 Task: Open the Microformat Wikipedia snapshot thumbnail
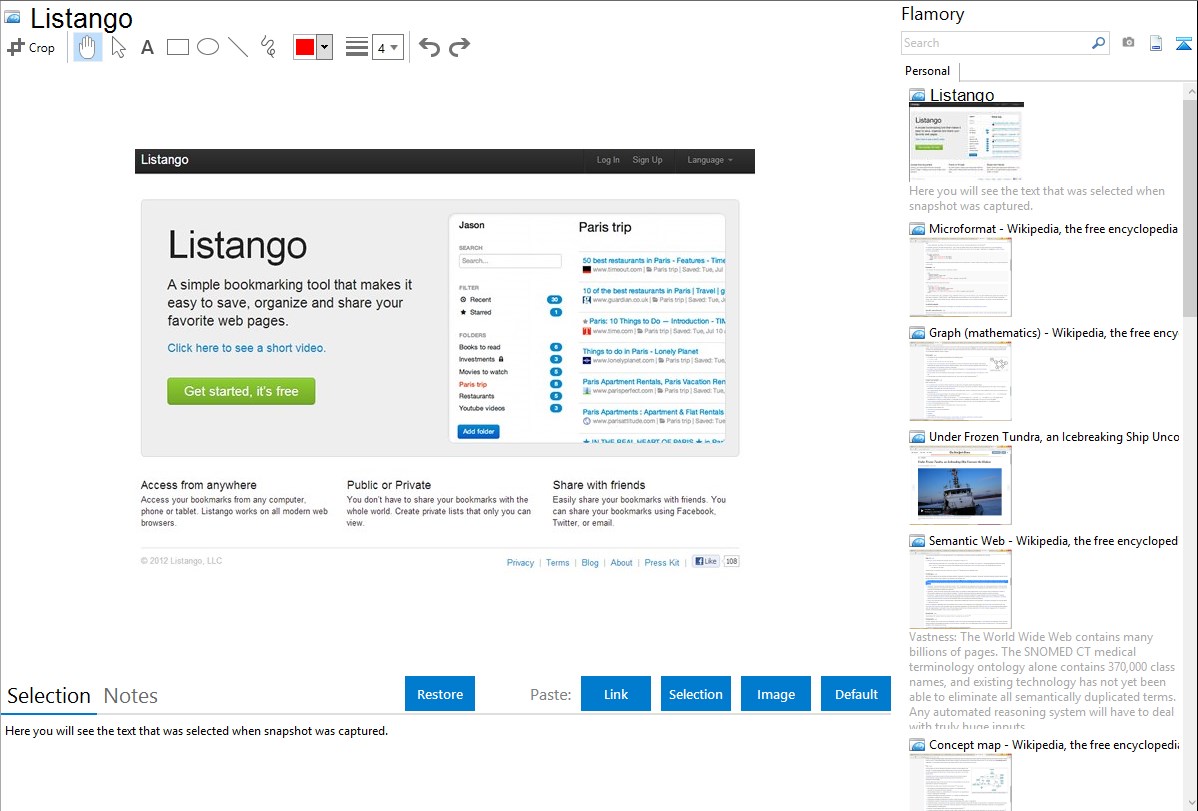pyautogui.click(x=960, y=277)
